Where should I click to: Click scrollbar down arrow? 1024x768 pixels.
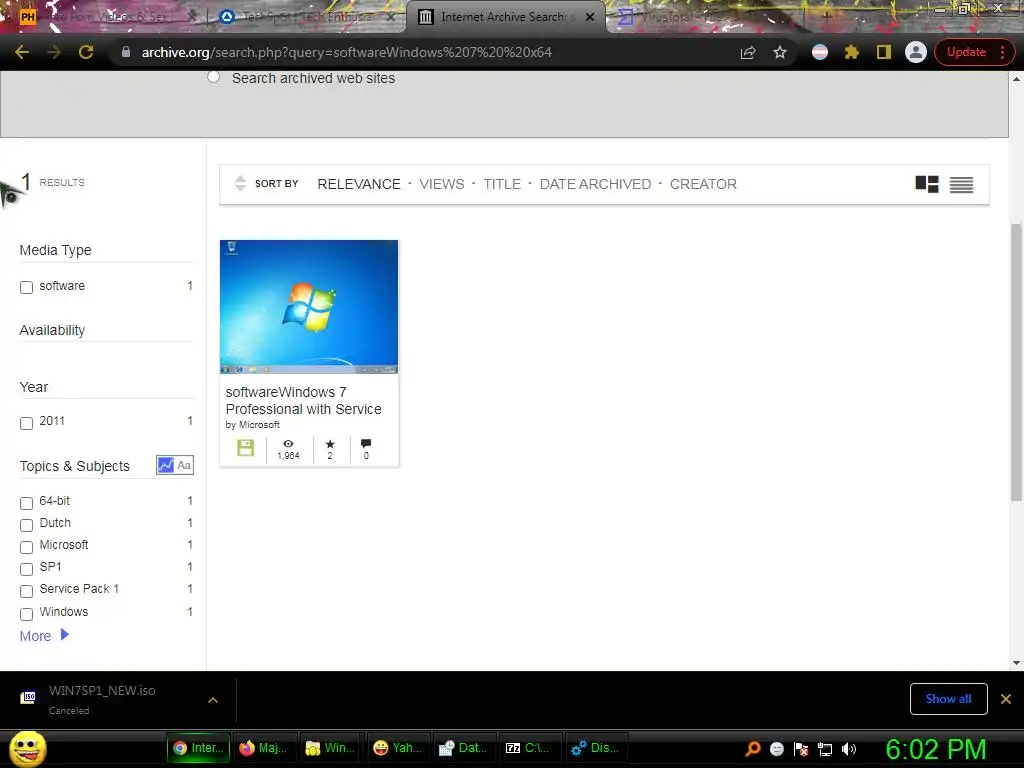[x=1016, y=663]
